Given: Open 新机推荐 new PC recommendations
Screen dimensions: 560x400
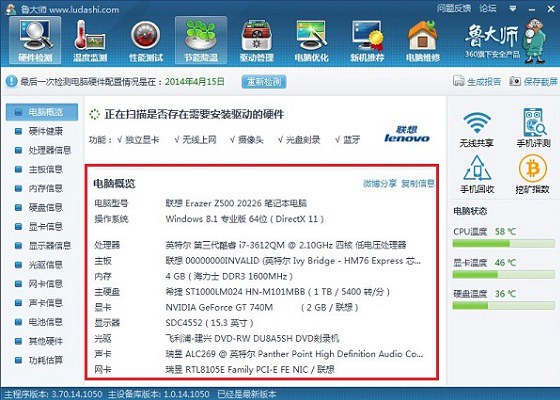Looking at the screenshot, I should click(367, 40).
